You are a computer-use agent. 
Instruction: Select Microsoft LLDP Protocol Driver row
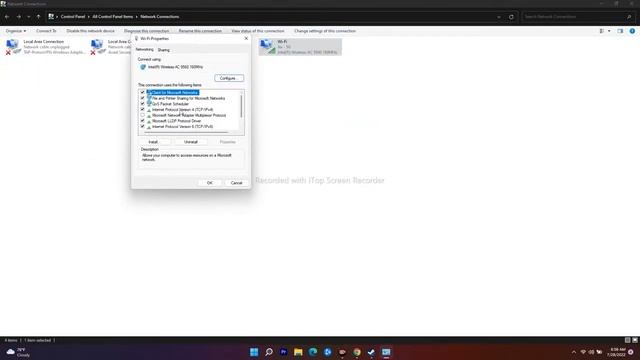[174, 121]
